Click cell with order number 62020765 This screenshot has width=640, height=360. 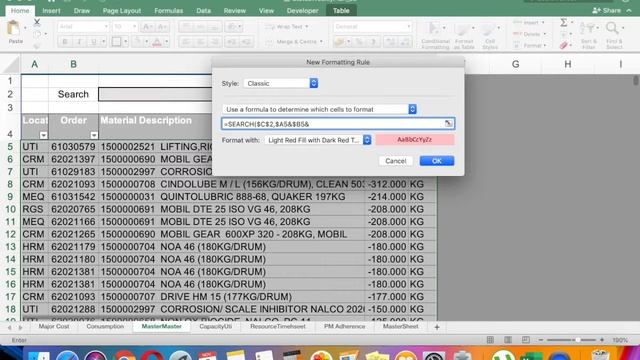[73, 209]
